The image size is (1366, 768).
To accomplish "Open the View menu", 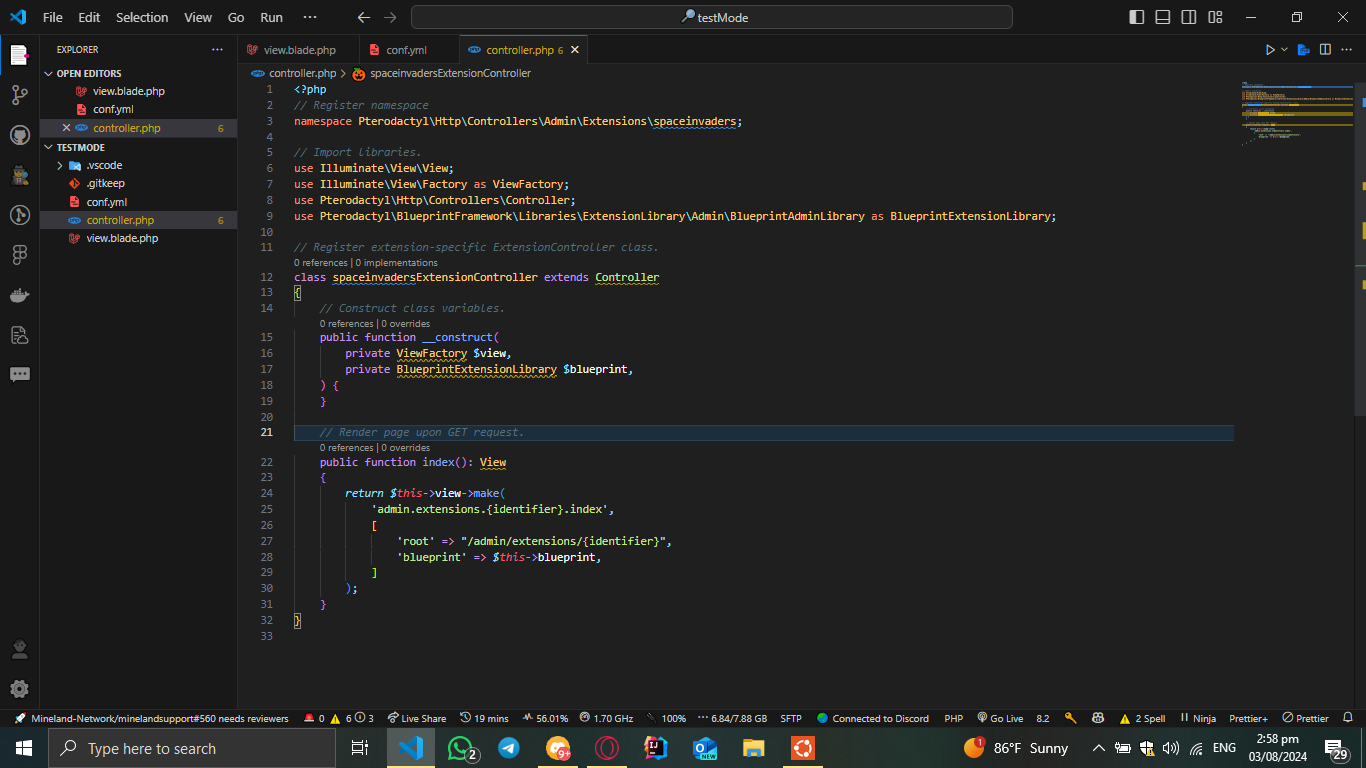I will (198, 17).
